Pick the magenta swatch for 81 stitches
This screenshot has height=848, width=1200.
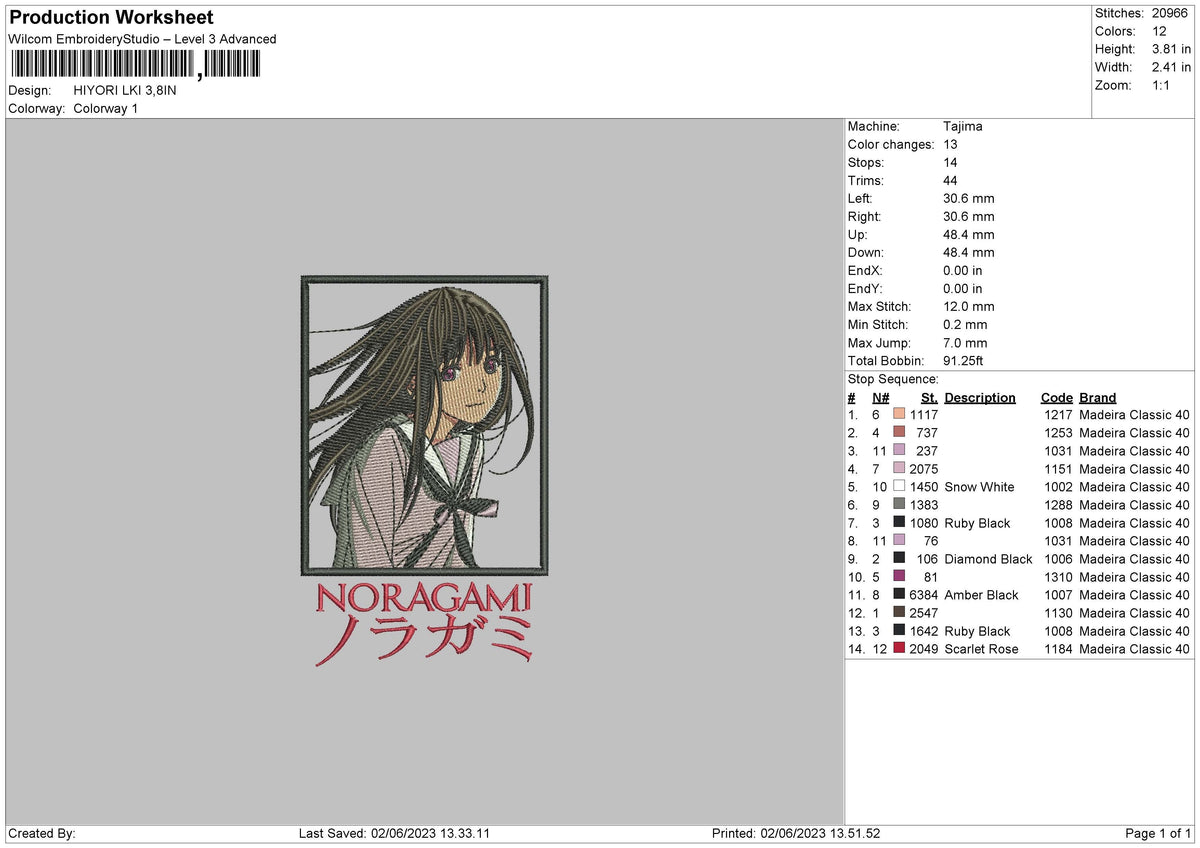899,576
